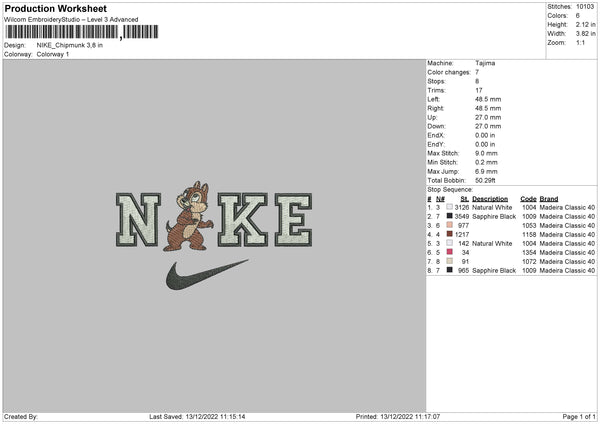Screen dimensions: 600x424
Task: Select stitch count 3126 in stop 1
Action: [462, 207]
